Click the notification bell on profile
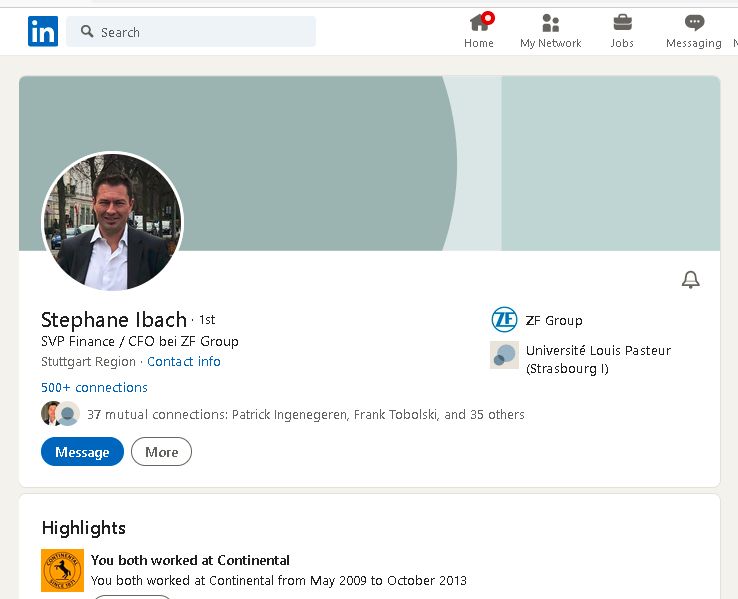 coord(690,280)
